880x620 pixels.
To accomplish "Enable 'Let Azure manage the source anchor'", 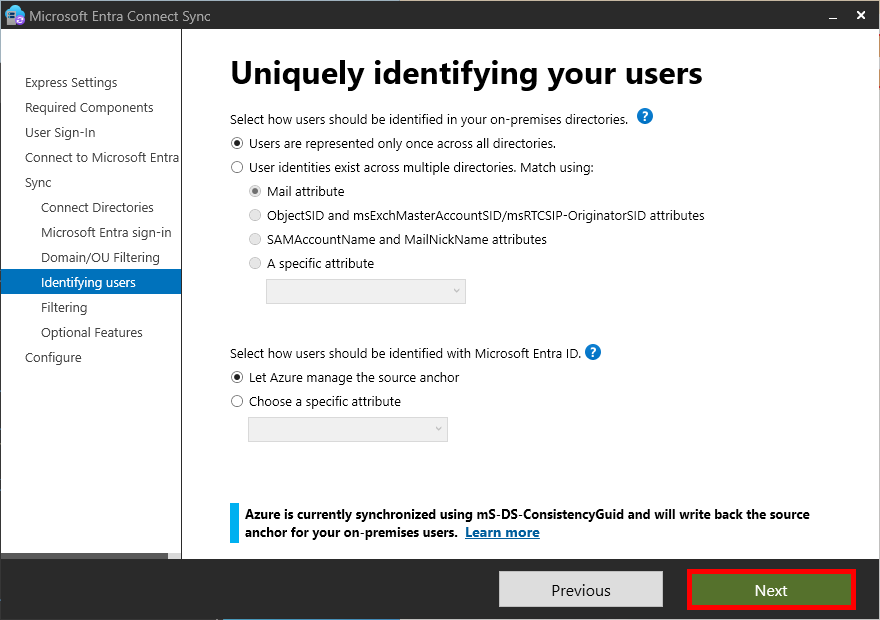I will pyautogui.click(x=237, y=377).
